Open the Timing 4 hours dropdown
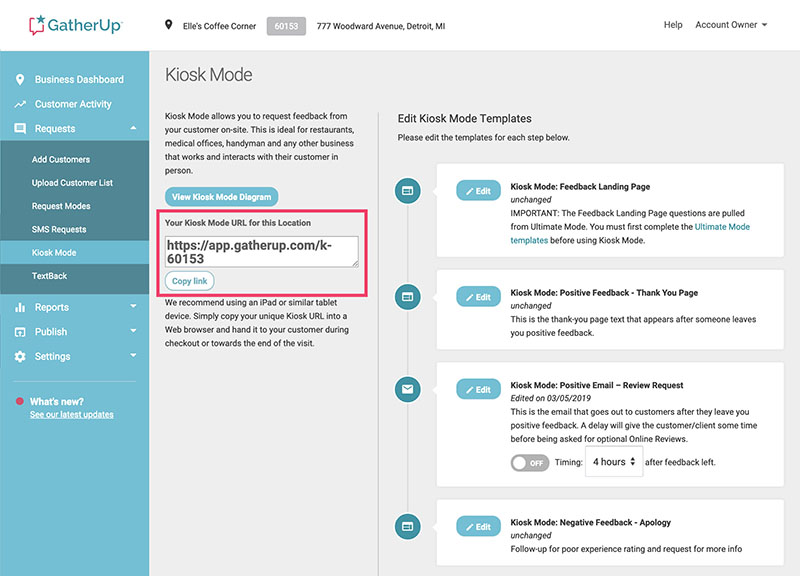This screenshot has width=800, height=576. point(614,462)
